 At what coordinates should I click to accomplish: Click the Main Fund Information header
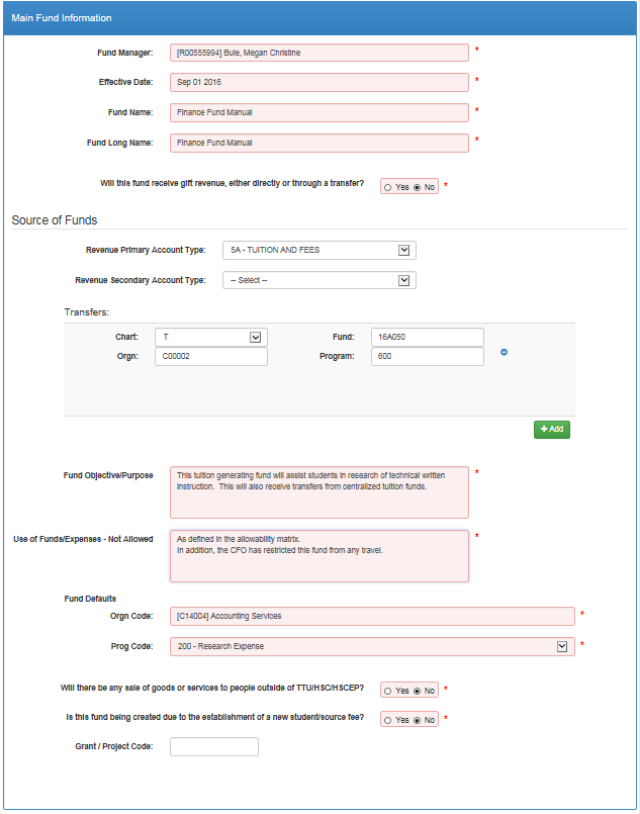tap(320, 18)
